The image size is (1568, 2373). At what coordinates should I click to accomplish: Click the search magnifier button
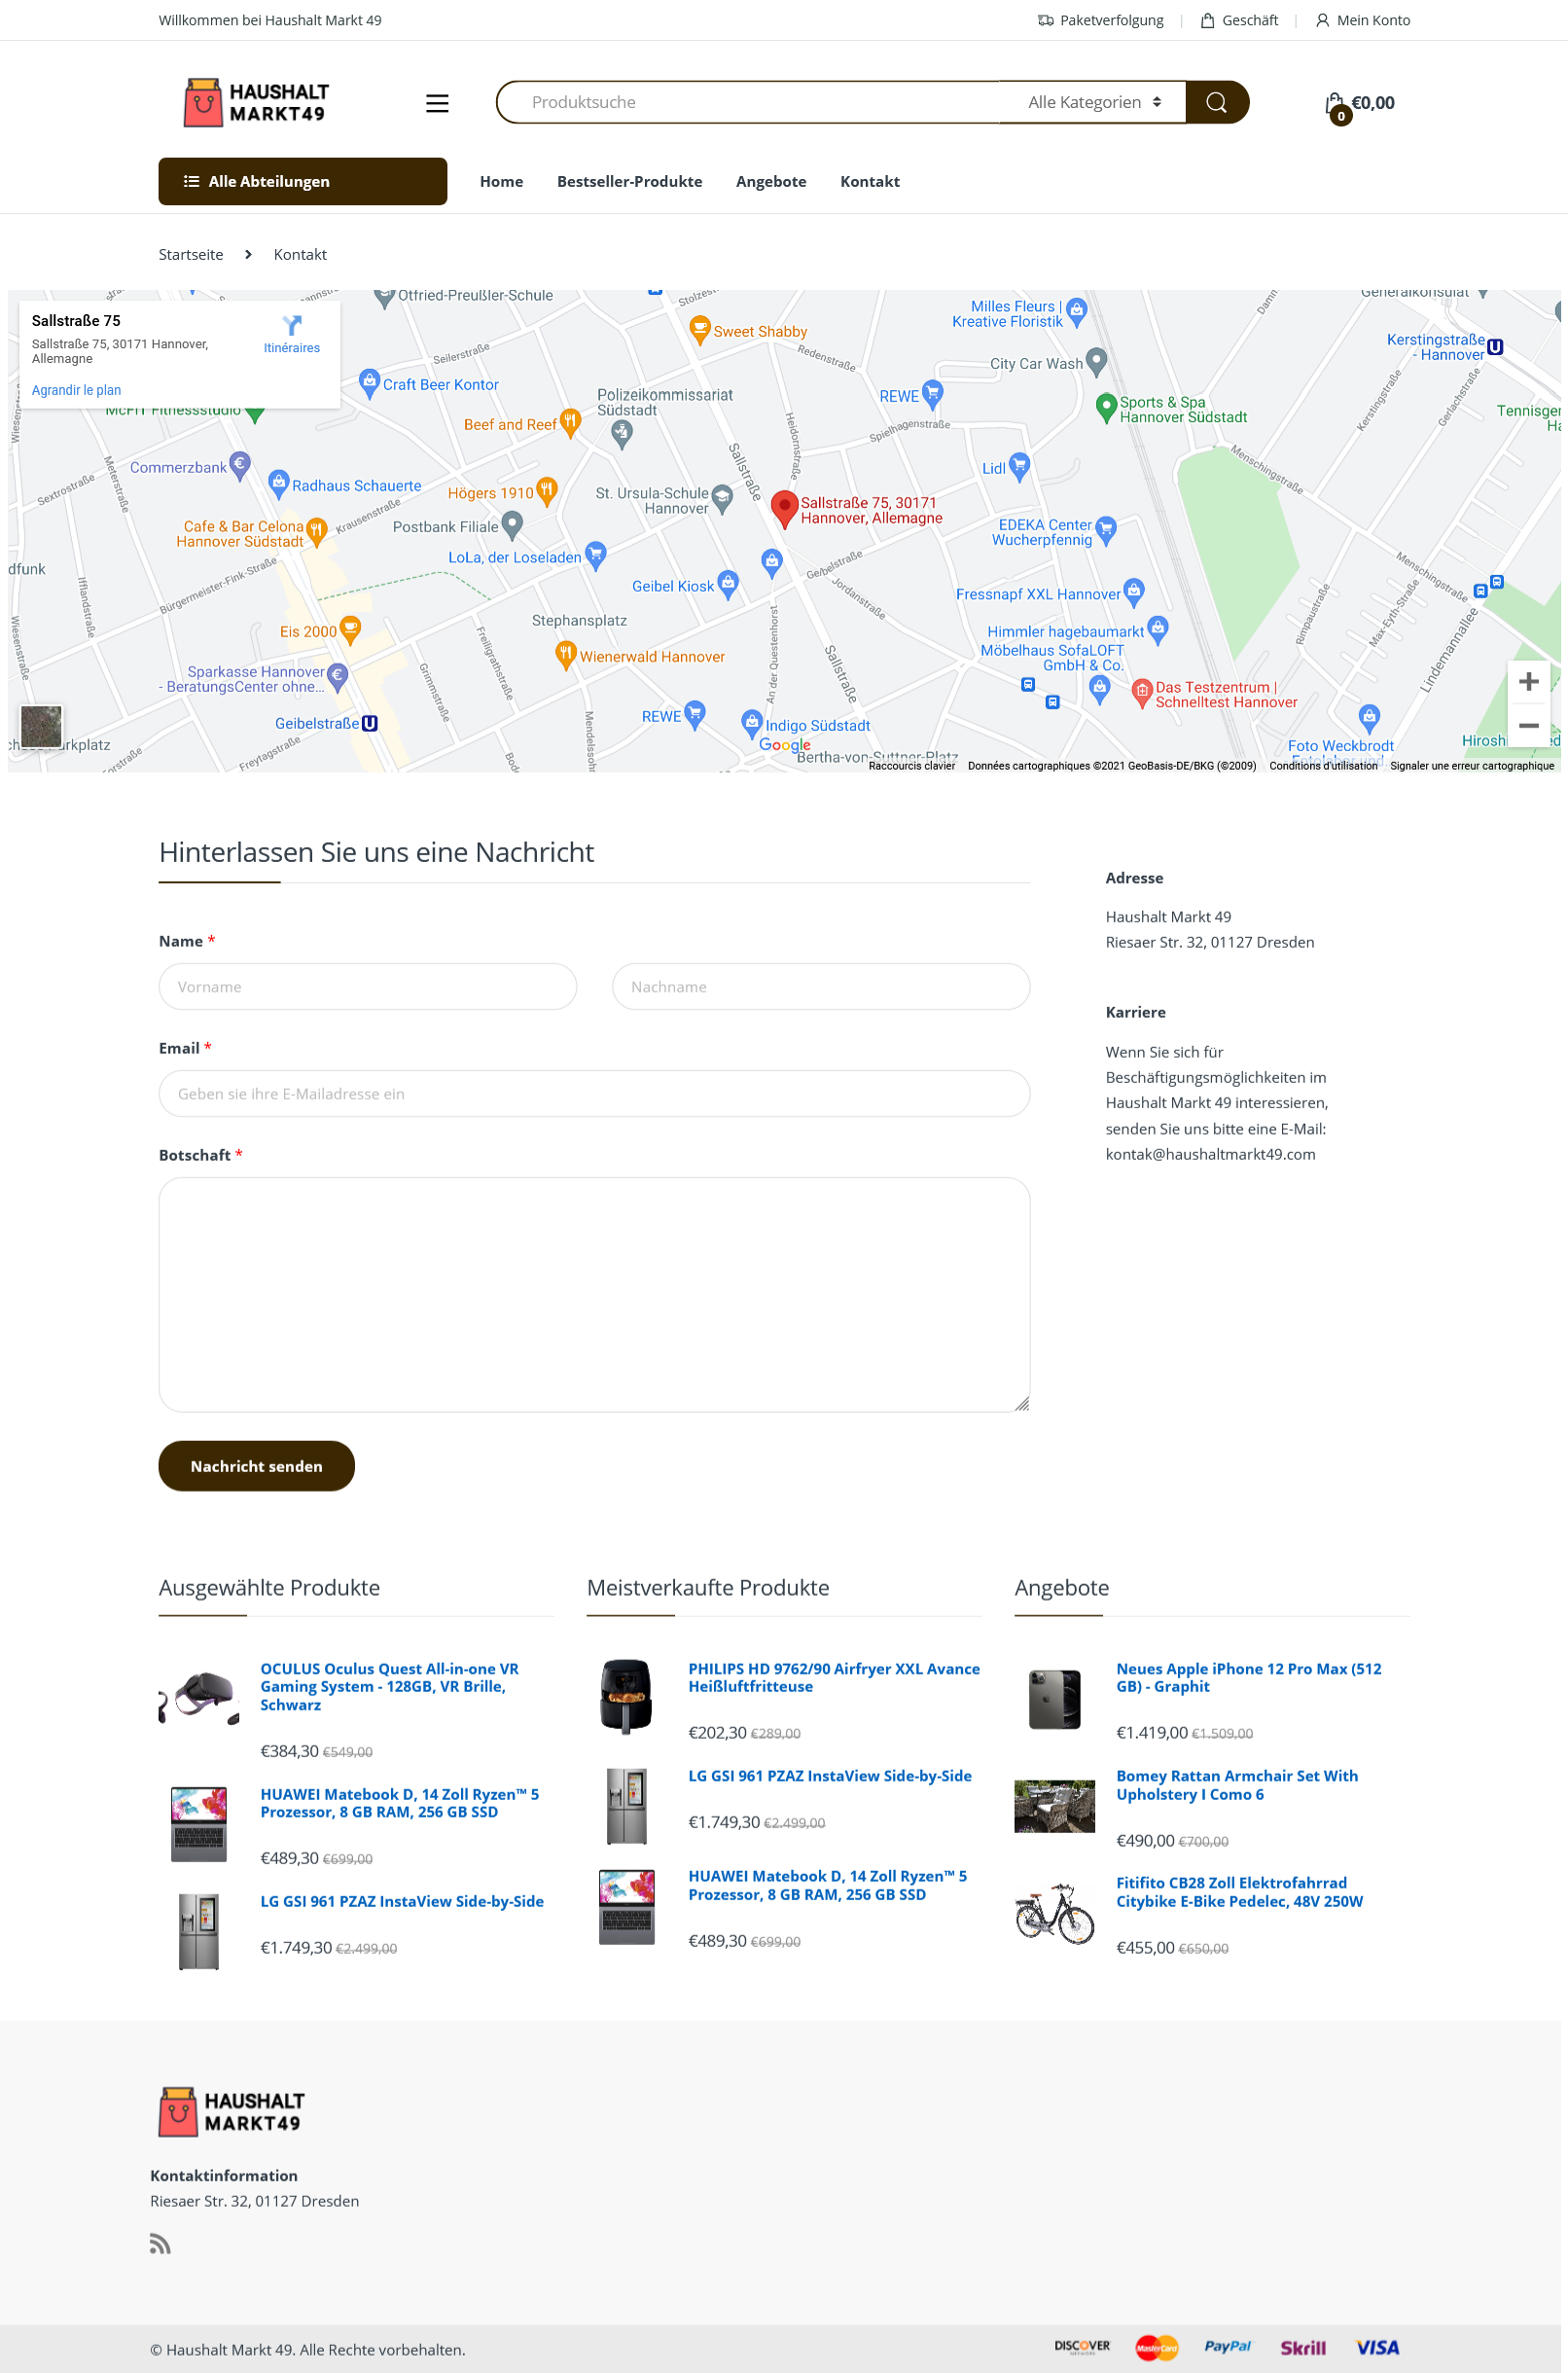(1216, 102)
